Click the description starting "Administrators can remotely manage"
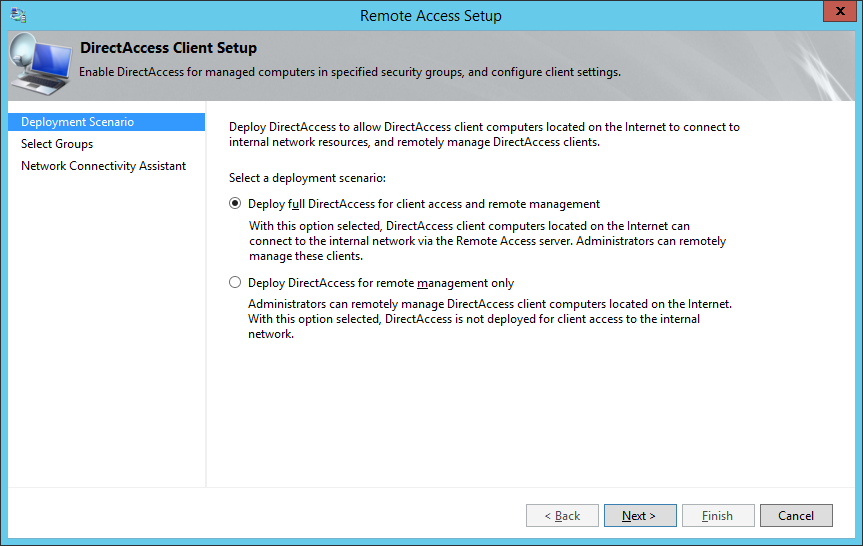This screenshot has width=863, height=546. click(x=490, y=319)
